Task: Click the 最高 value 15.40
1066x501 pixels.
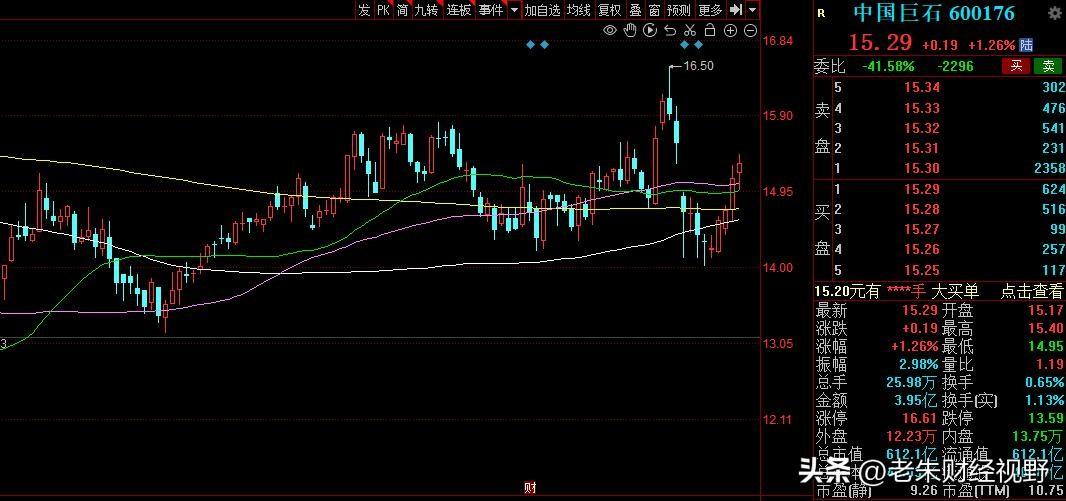Action: 1047,329
